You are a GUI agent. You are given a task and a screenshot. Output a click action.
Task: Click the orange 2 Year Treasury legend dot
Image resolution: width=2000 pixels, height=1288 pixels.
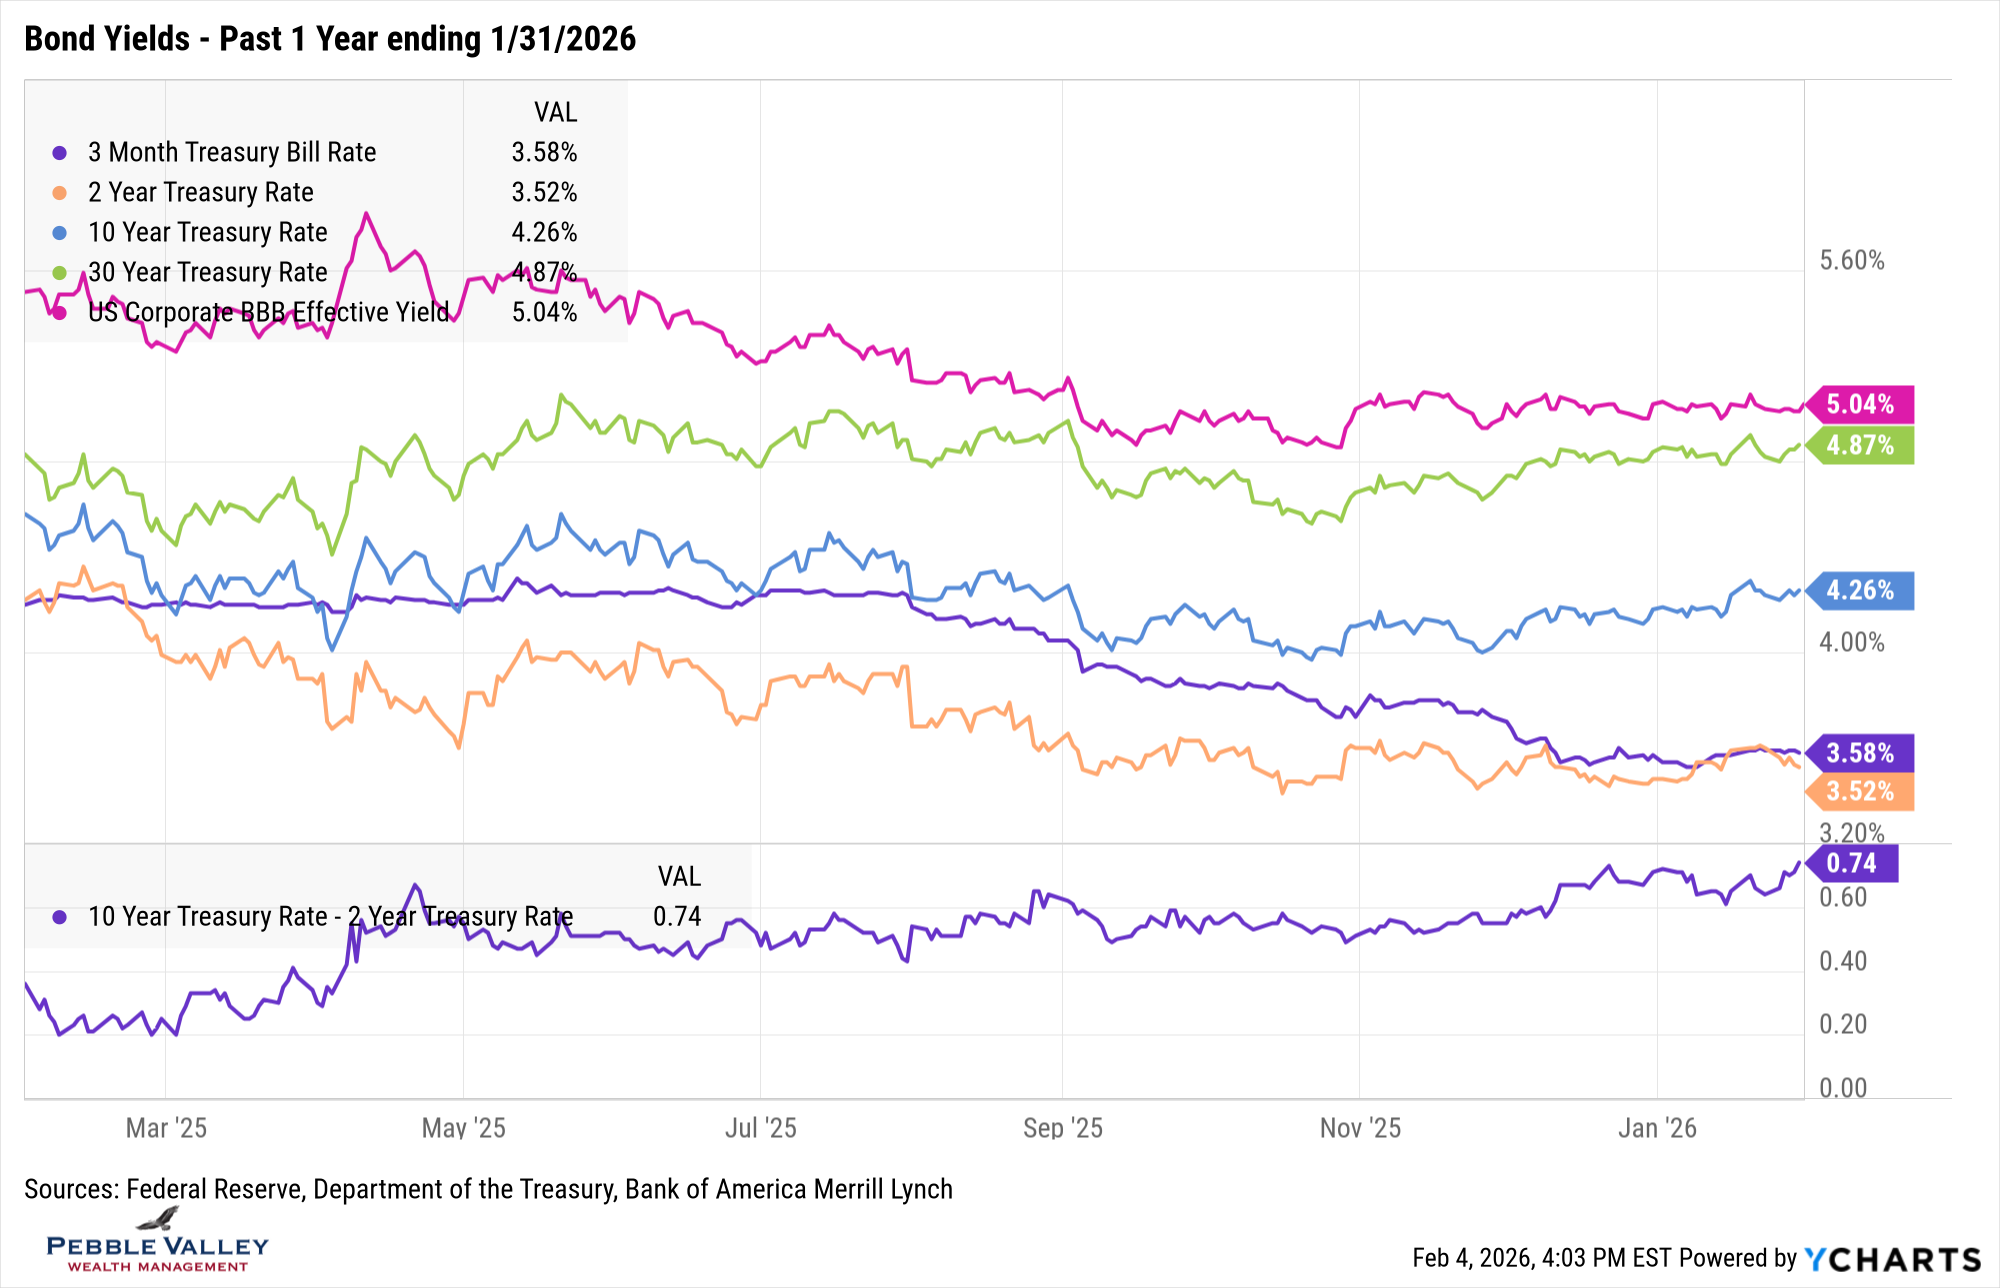(x=60, y=193)
